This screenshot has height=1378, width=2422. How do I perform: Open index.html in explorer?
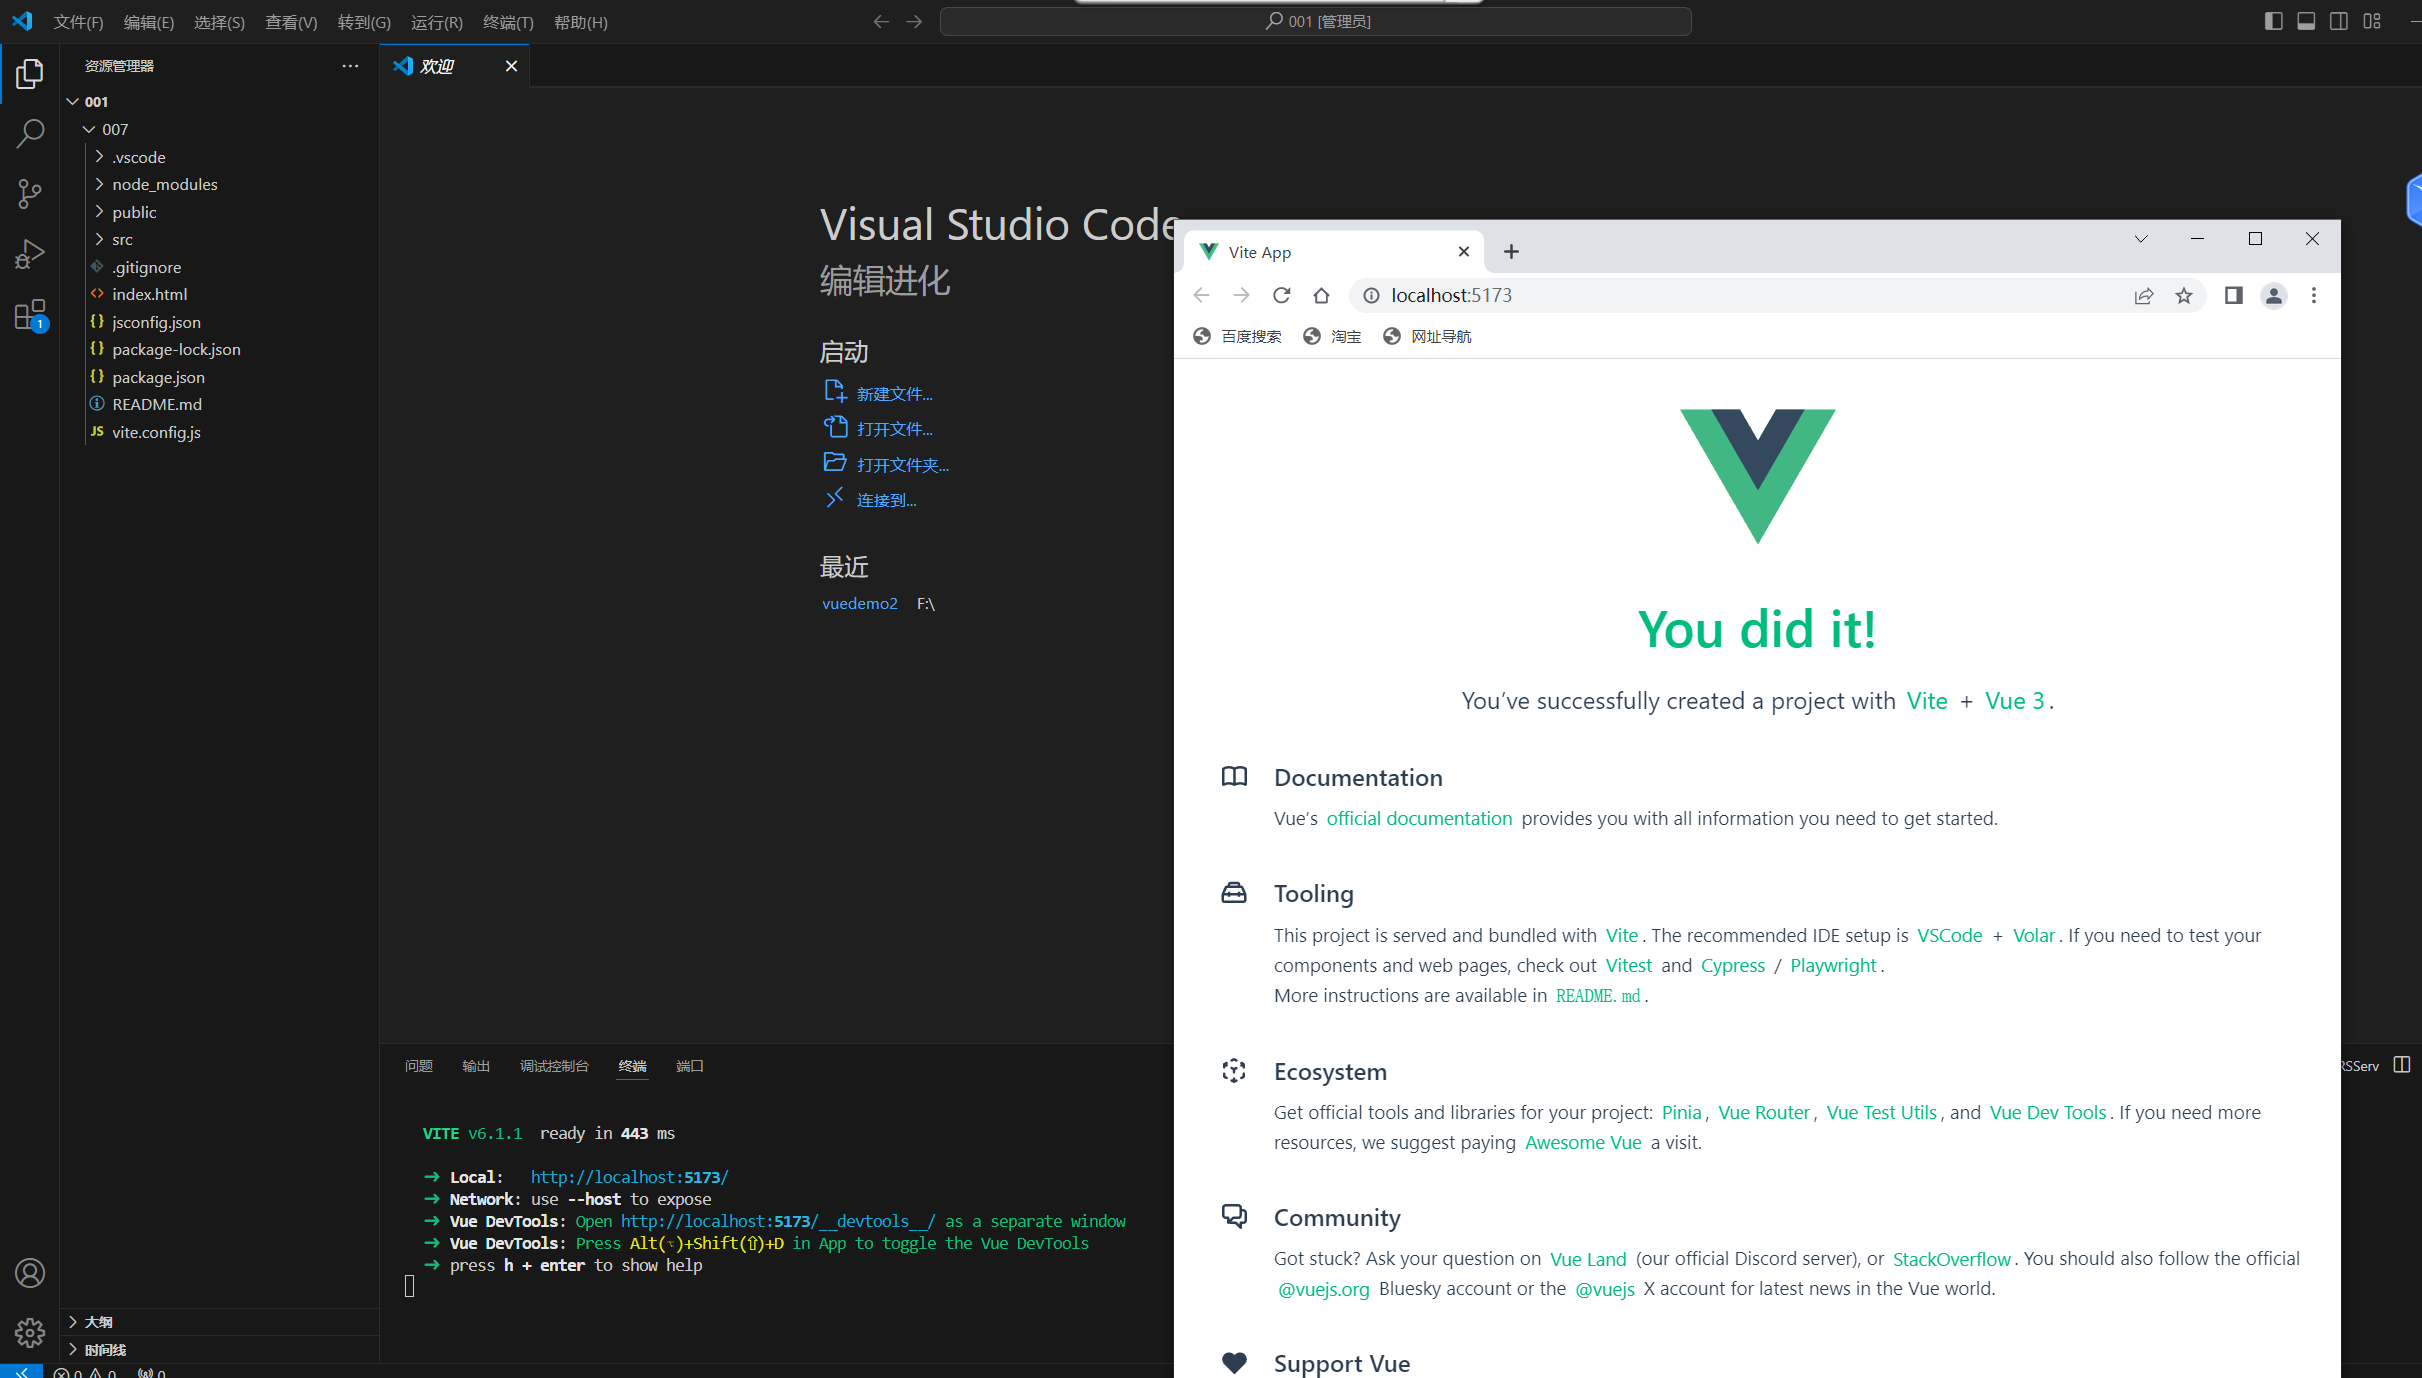tap(150, 294)
